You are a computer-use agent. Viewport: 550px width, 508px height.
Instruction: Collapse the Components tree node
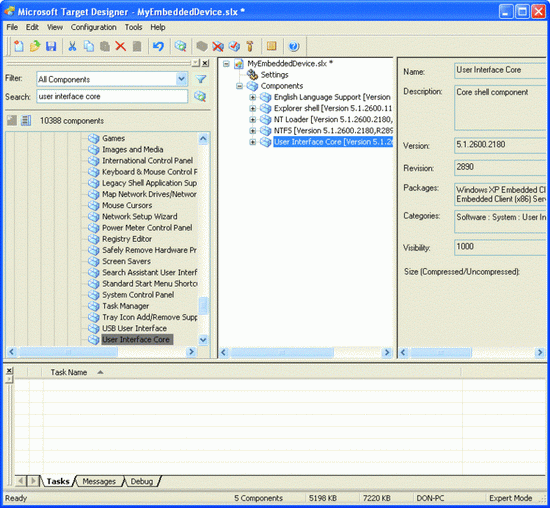point(239,86)
